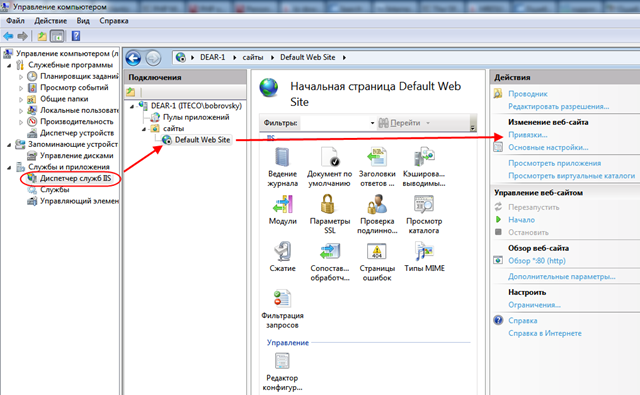This screenshot has width=640, height=395.
Task: Collapse the Службы и приложения node
Action: 9,167
